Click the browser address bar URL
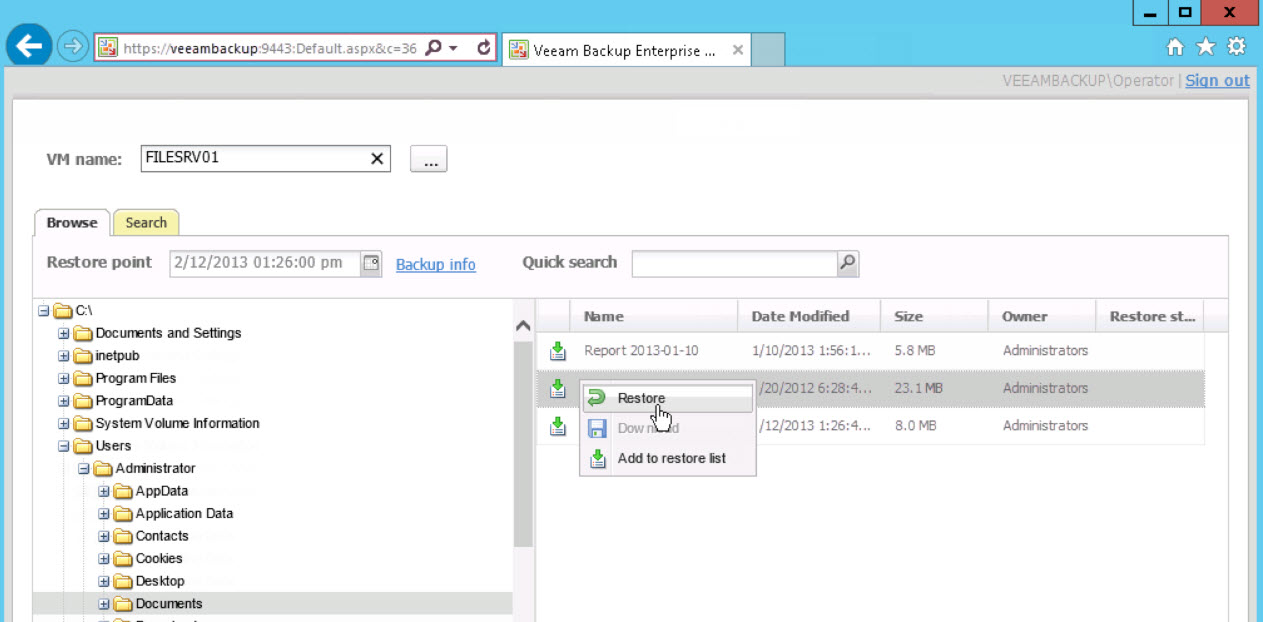1263x622 pixels. point(270,48)
